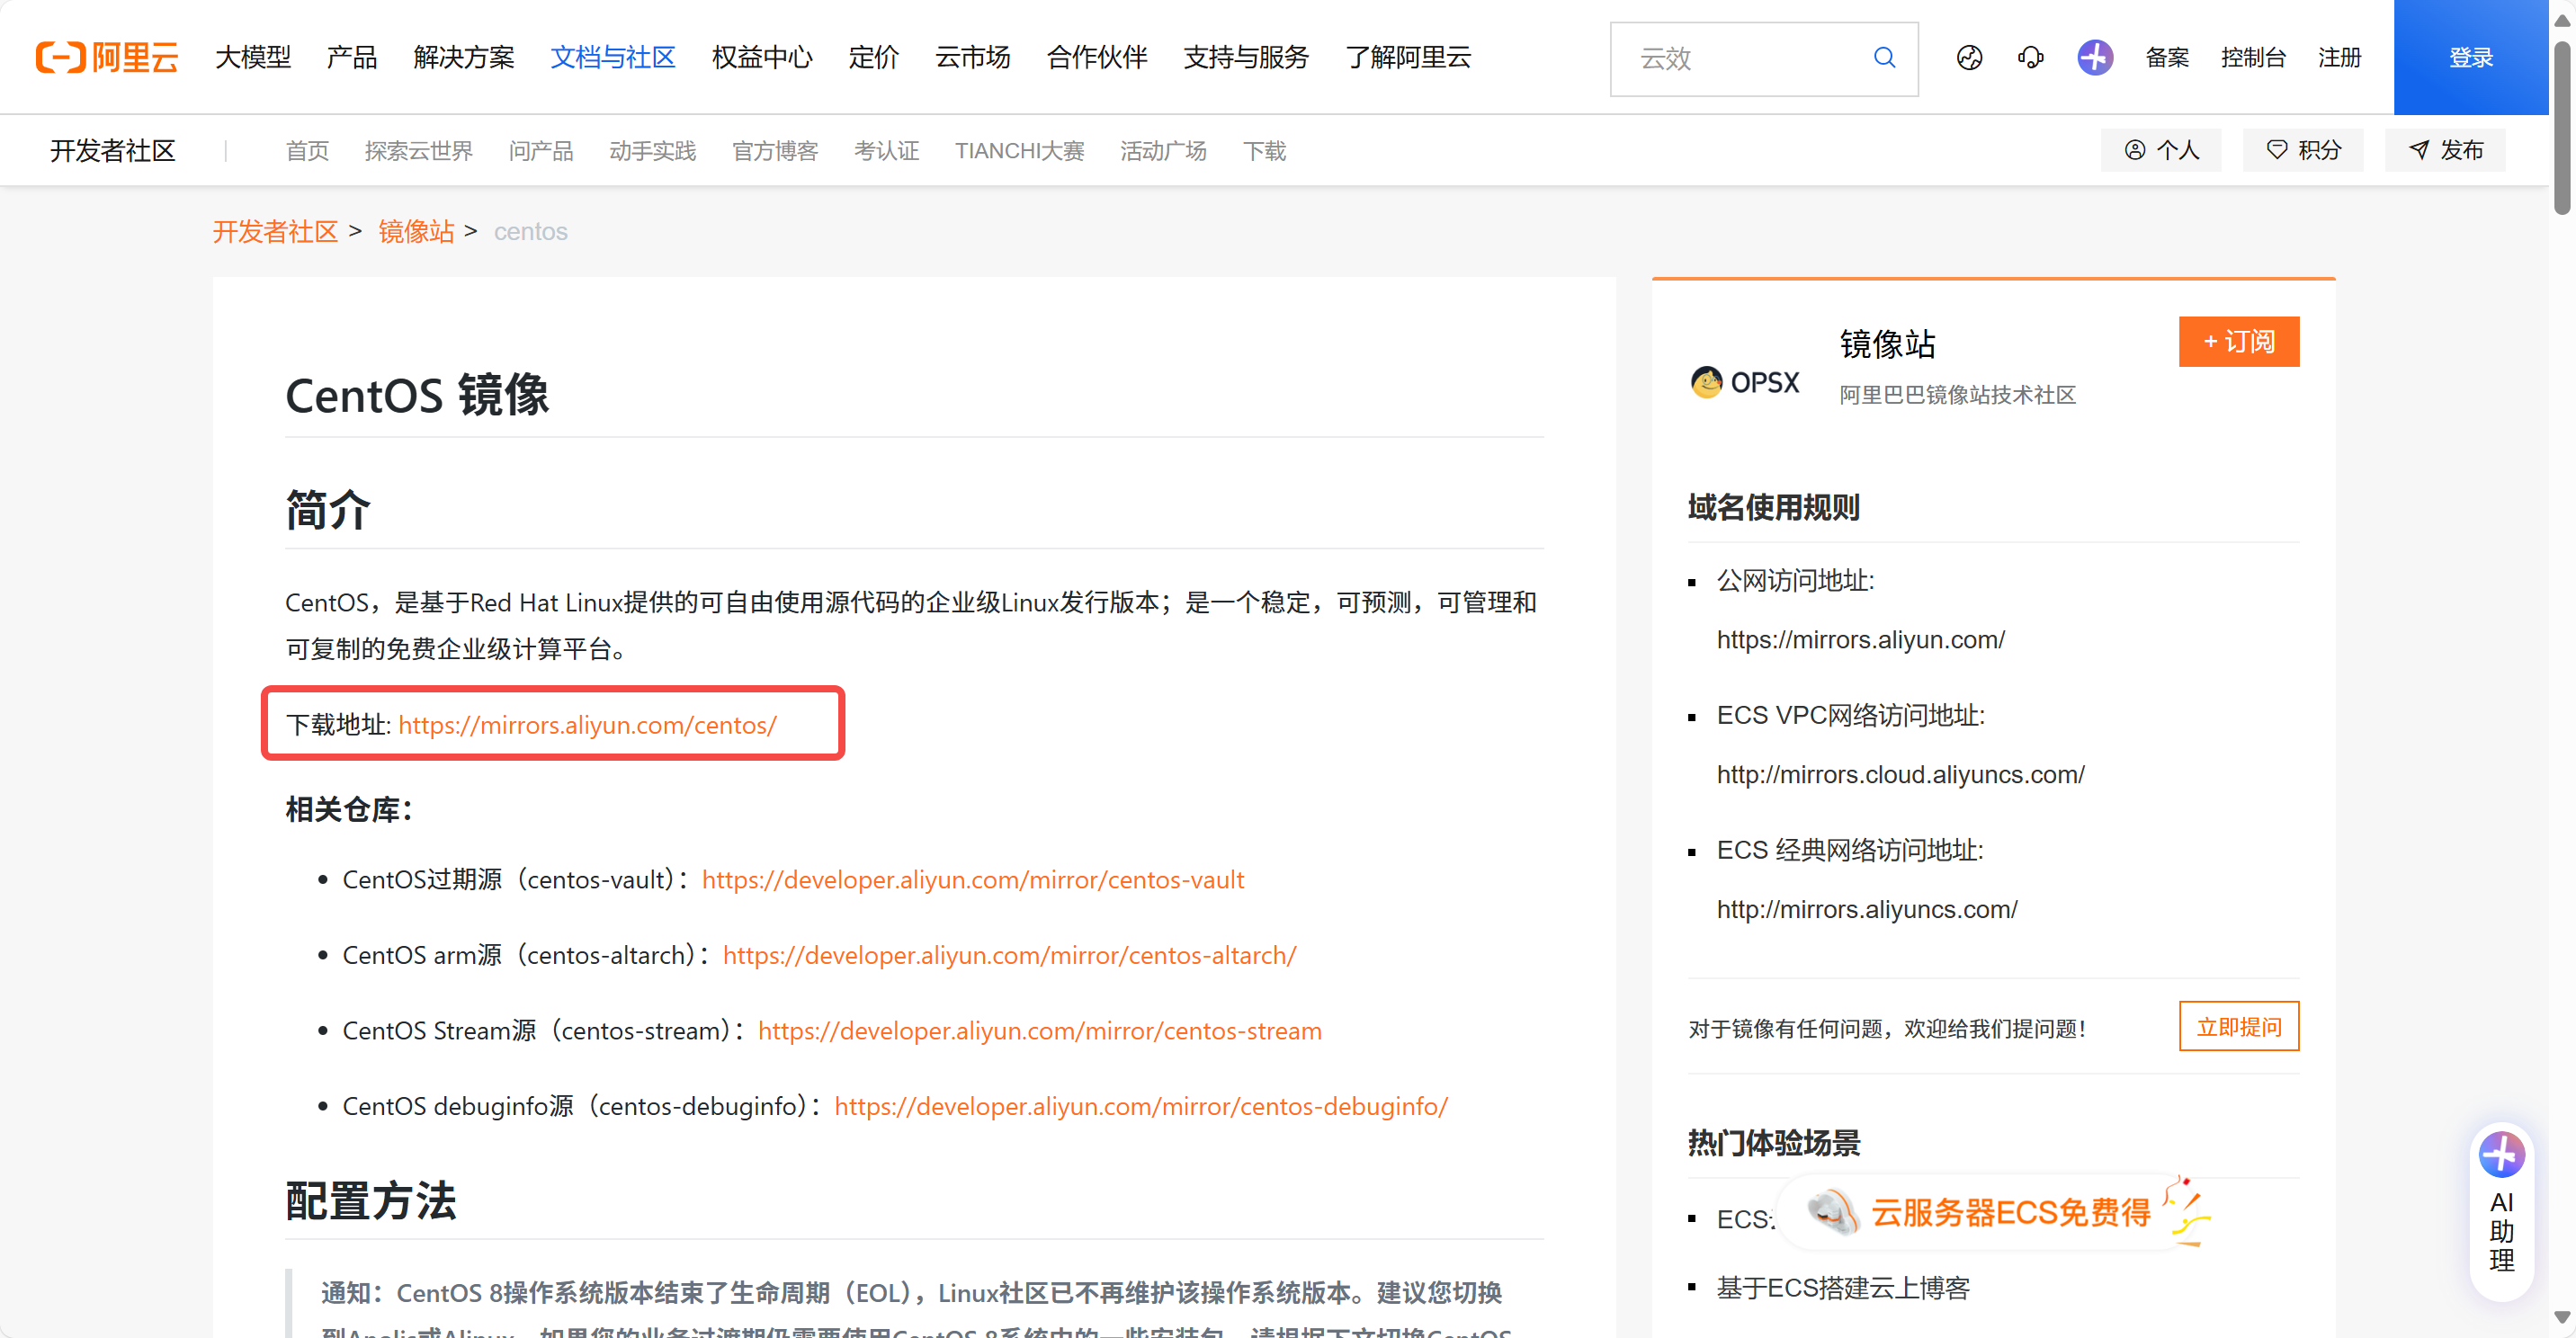Image resolution: width=2576 pixels, height=1338 pixels.
Task: Go to 首页 tab in community nav
Action: (x=307, y=151)
